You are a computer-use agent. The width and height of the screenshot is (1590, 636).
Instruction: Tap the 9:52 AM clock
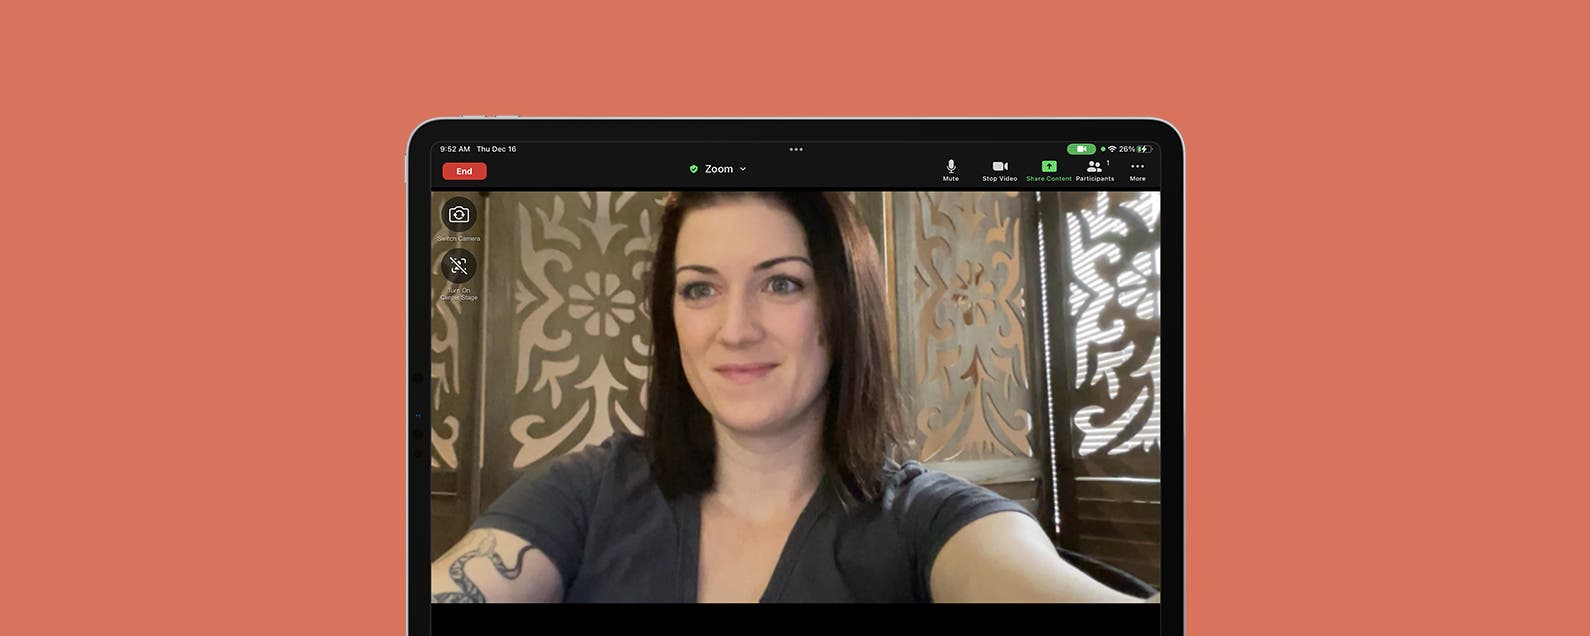(x=455, y=149)
